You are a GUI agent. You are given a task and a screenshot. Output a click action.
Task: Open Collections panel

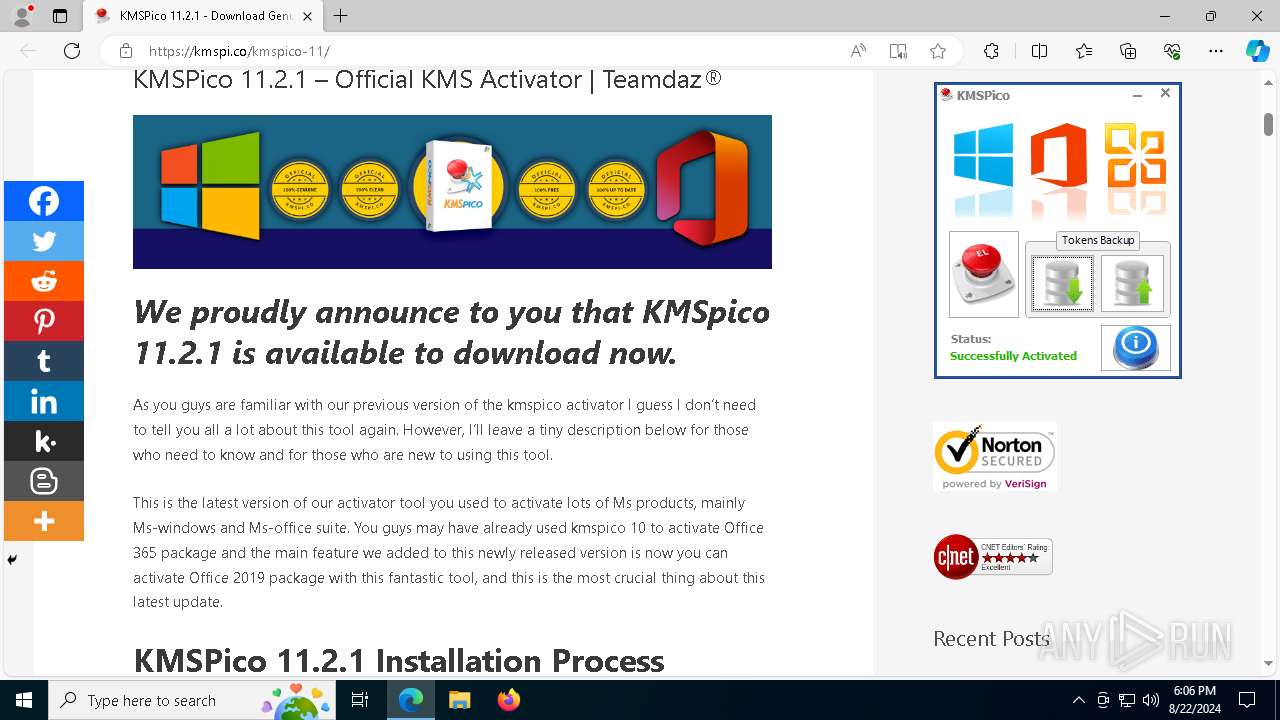point(1128,51)
